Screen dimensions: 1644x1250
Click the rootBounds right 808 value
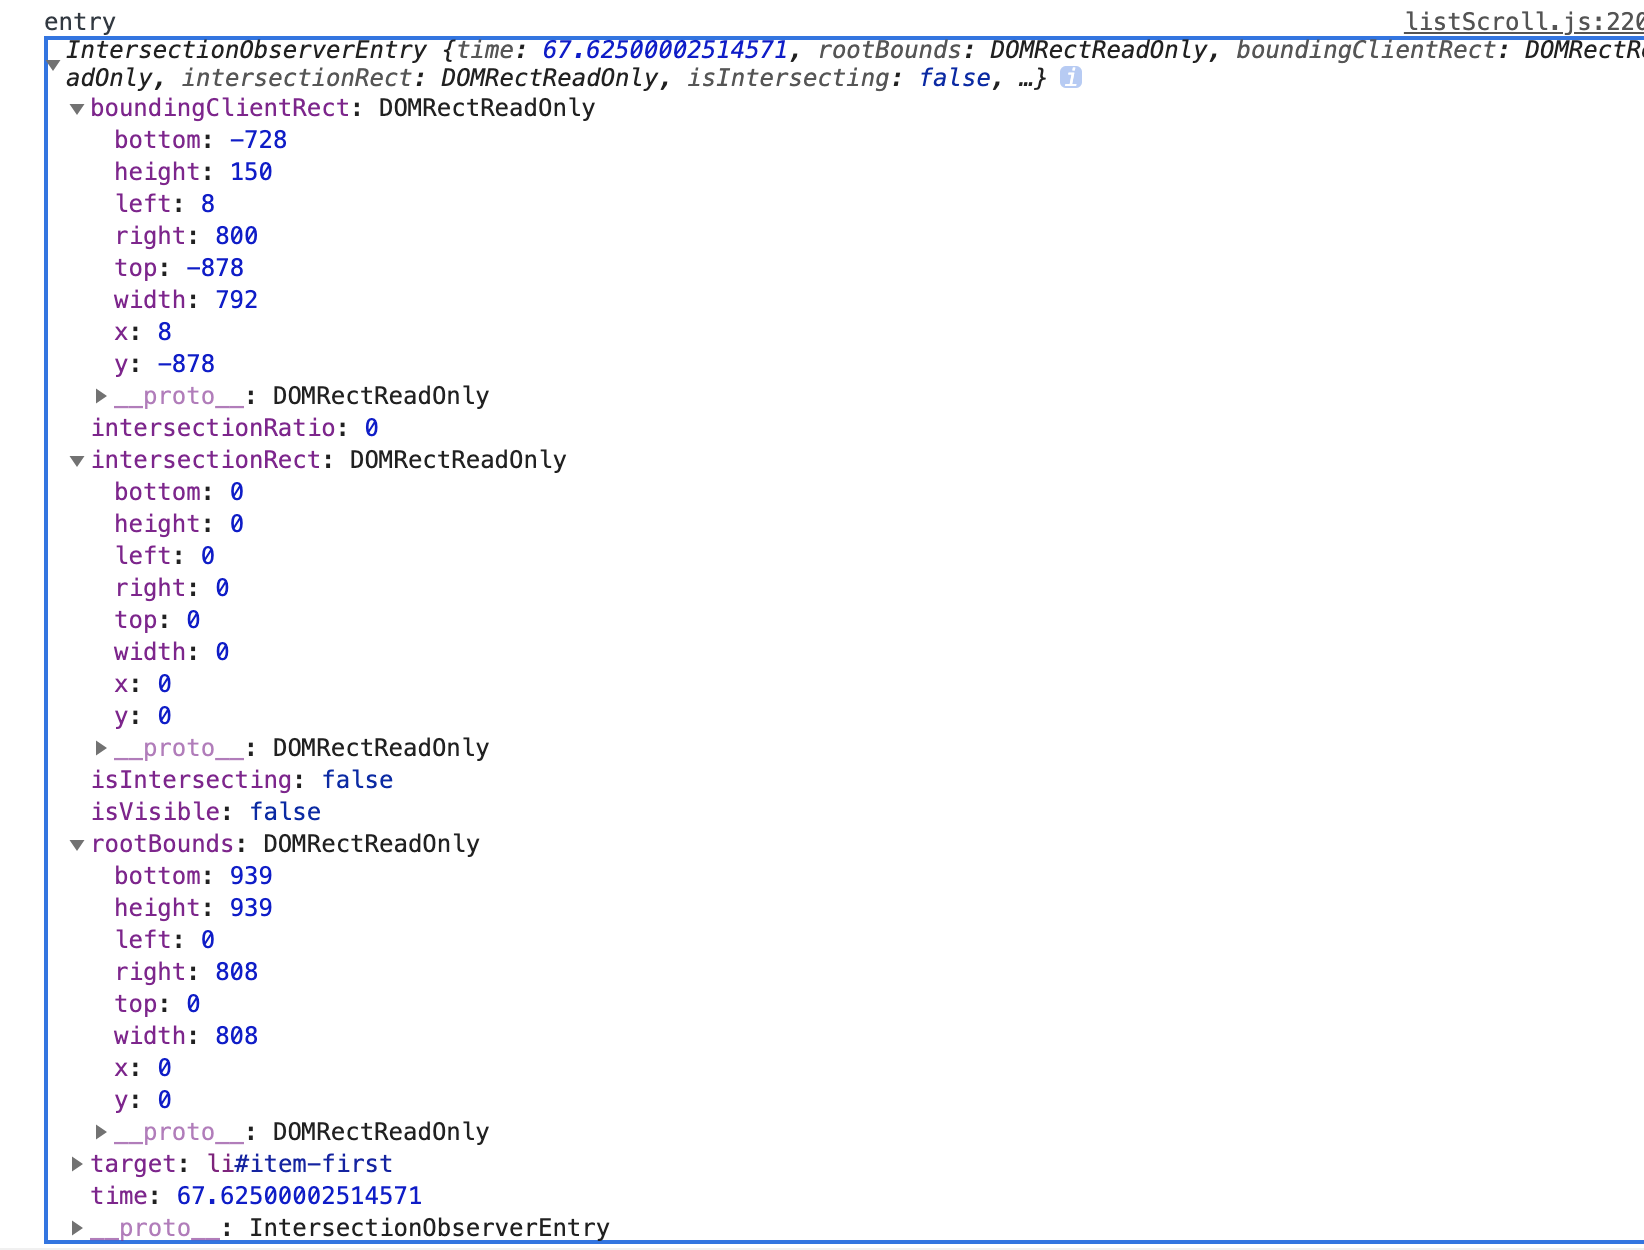(x=237, y=972)
